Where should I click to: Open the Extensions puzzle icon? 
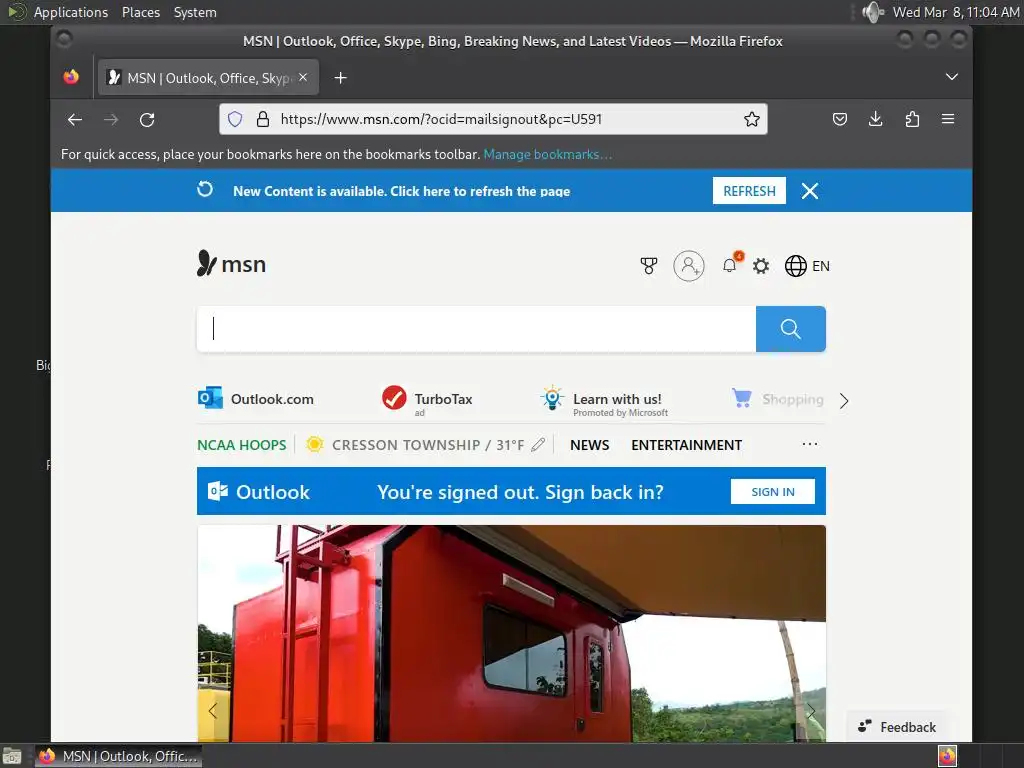912,119
